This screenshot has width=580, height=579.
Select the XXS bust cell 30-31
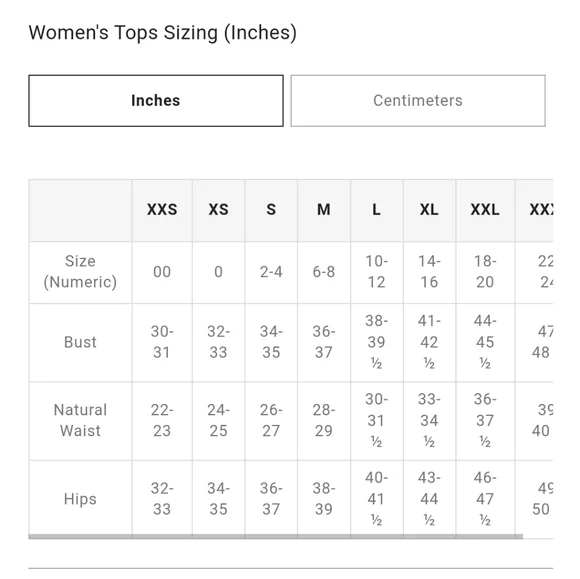coord(162,342)
